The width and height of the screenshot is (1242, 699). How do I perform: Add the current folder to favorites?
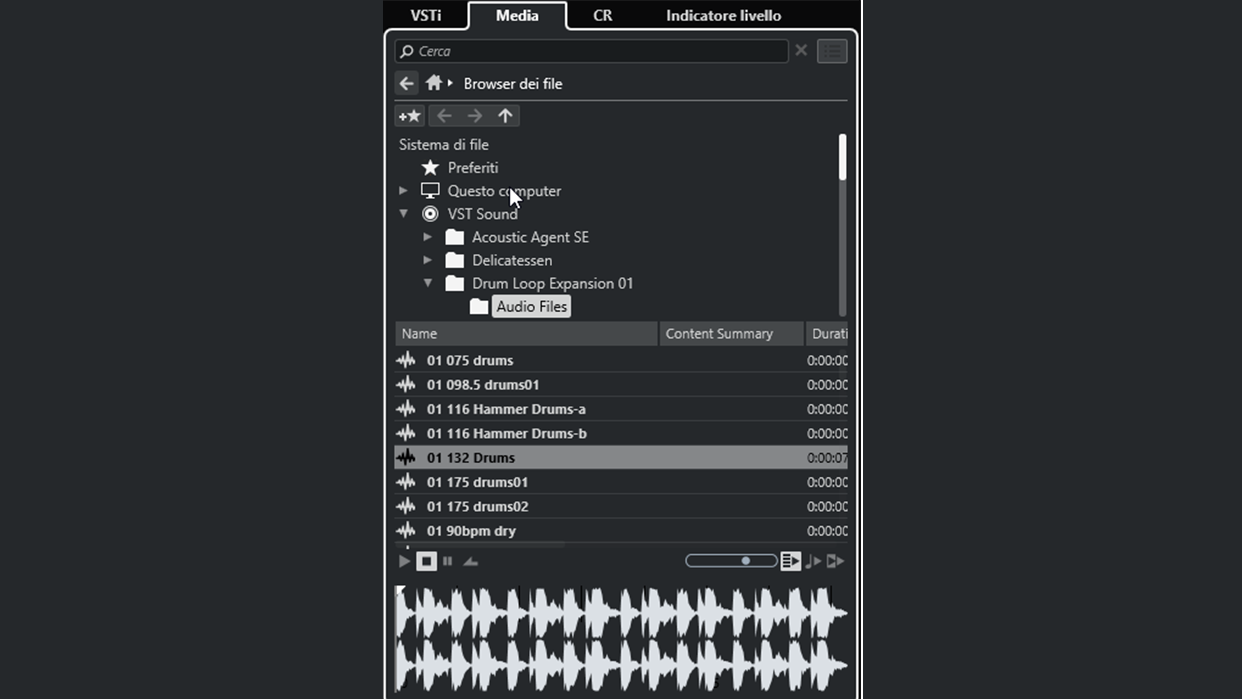[x=410, y=116]
